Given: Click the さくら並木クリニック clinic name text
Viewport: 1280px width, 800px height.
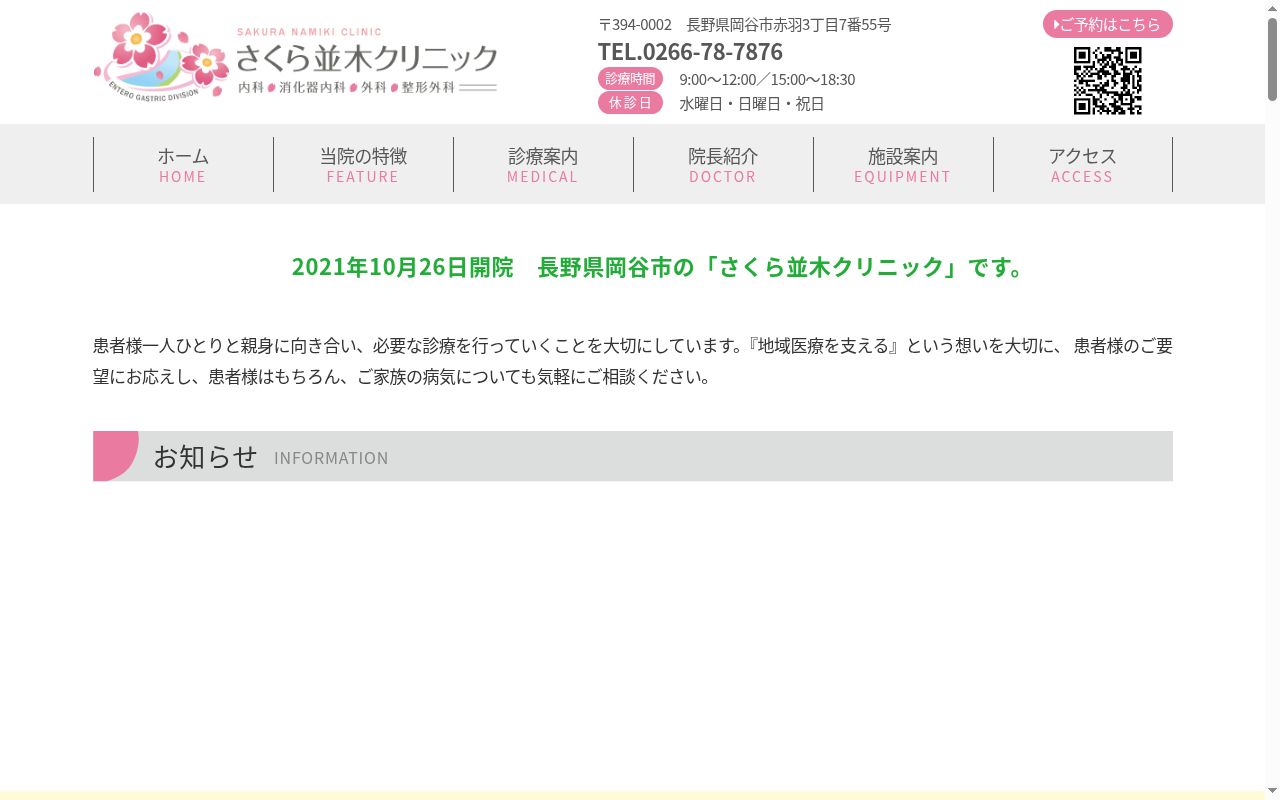Looking at the screenshot, I should coord(367,58).
